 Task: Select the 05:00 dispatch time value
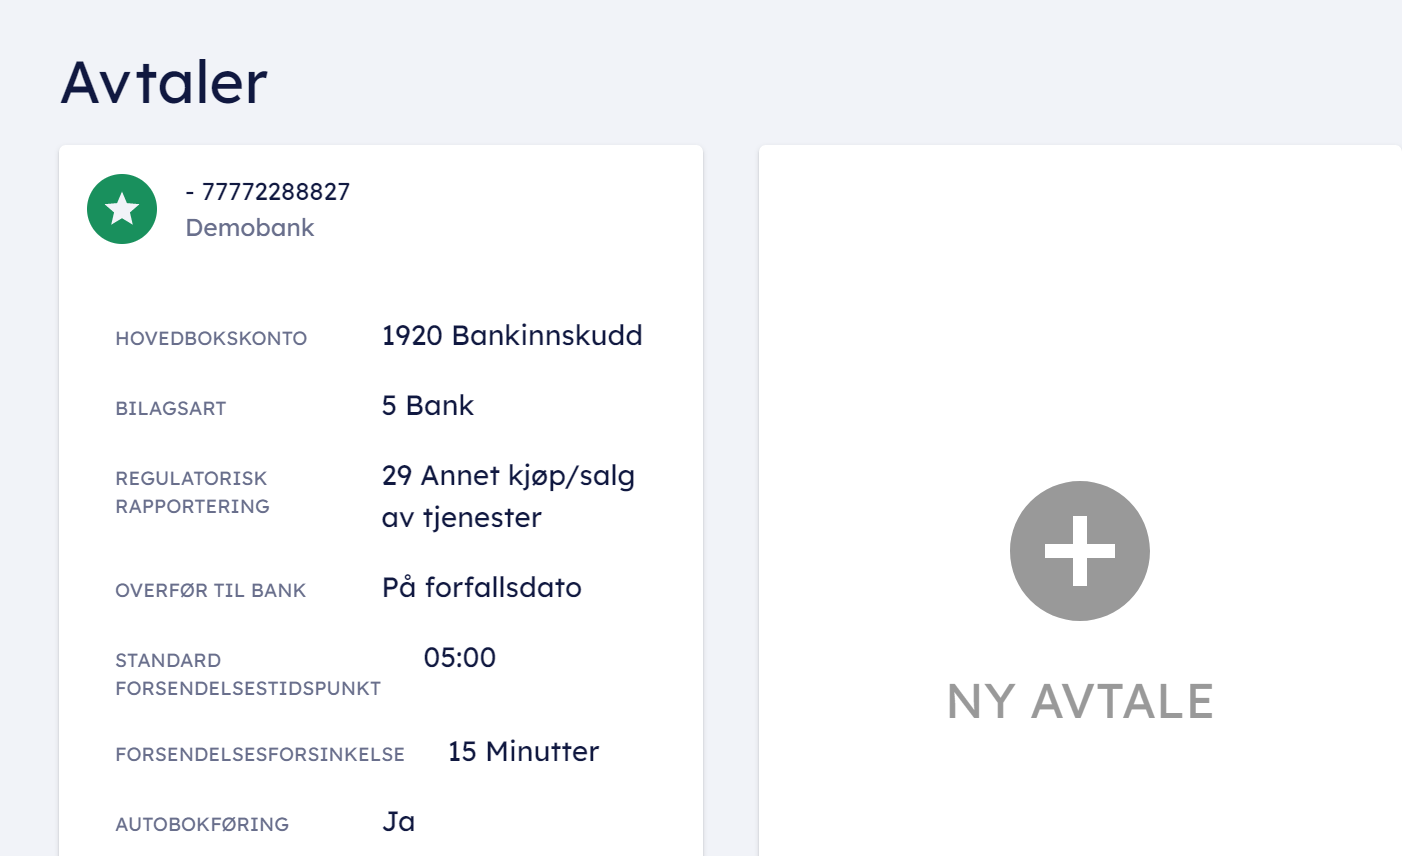(460, 658)
